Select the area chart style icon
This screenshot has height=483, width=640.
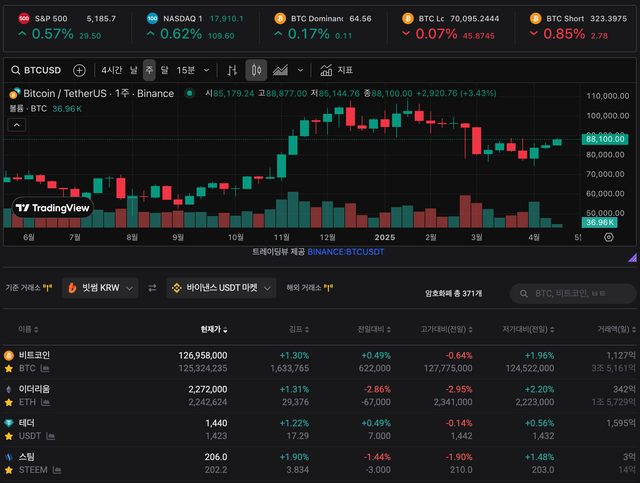tap(280, 70)
